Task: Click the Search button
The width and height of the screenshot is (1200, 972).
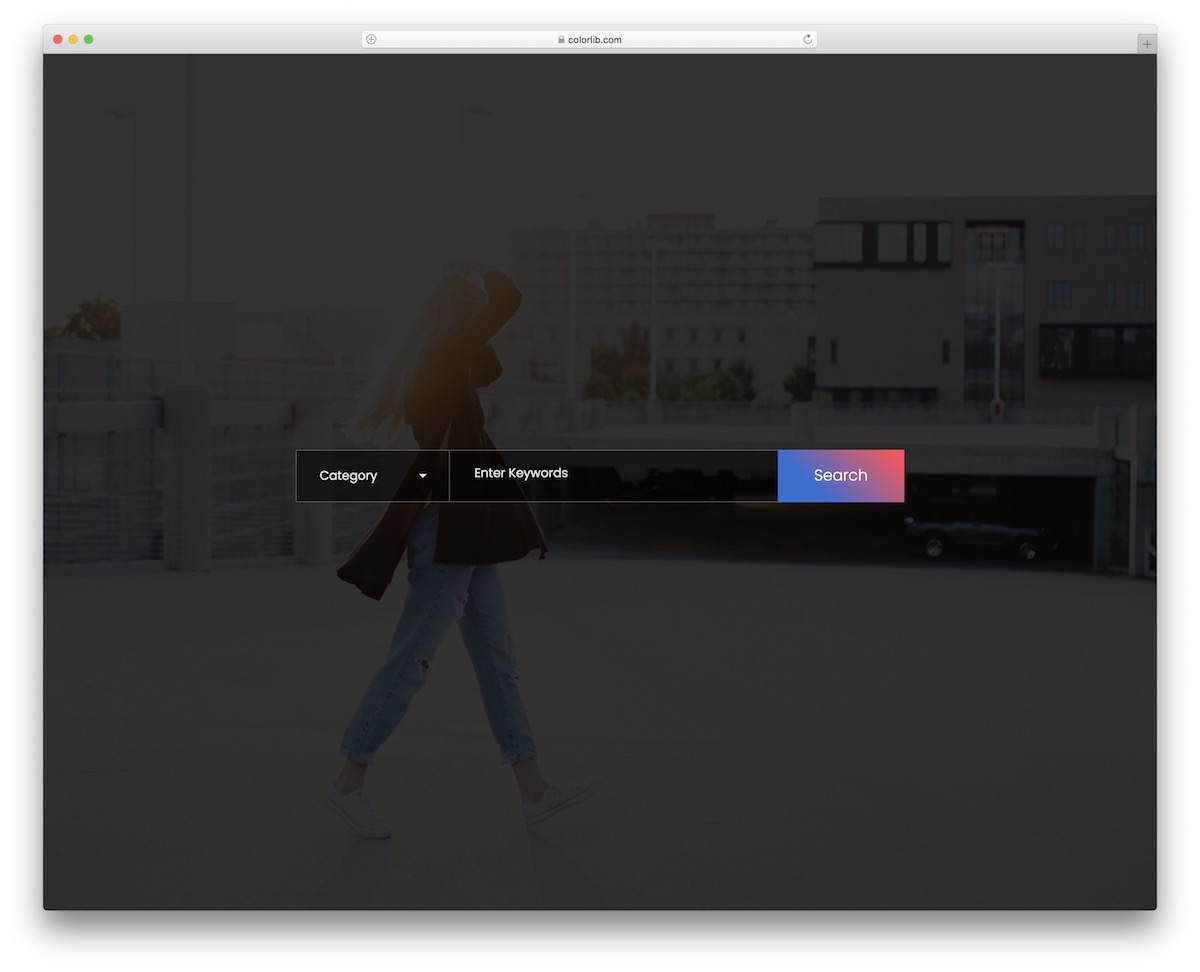Action: tap(840, 475)
